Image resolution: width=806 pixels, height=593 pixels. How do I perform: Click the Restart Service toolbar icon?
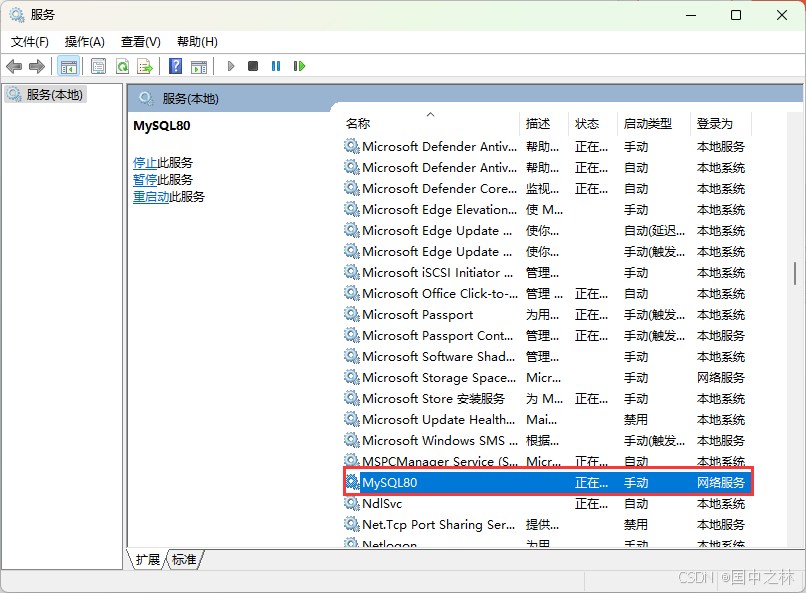299,66
